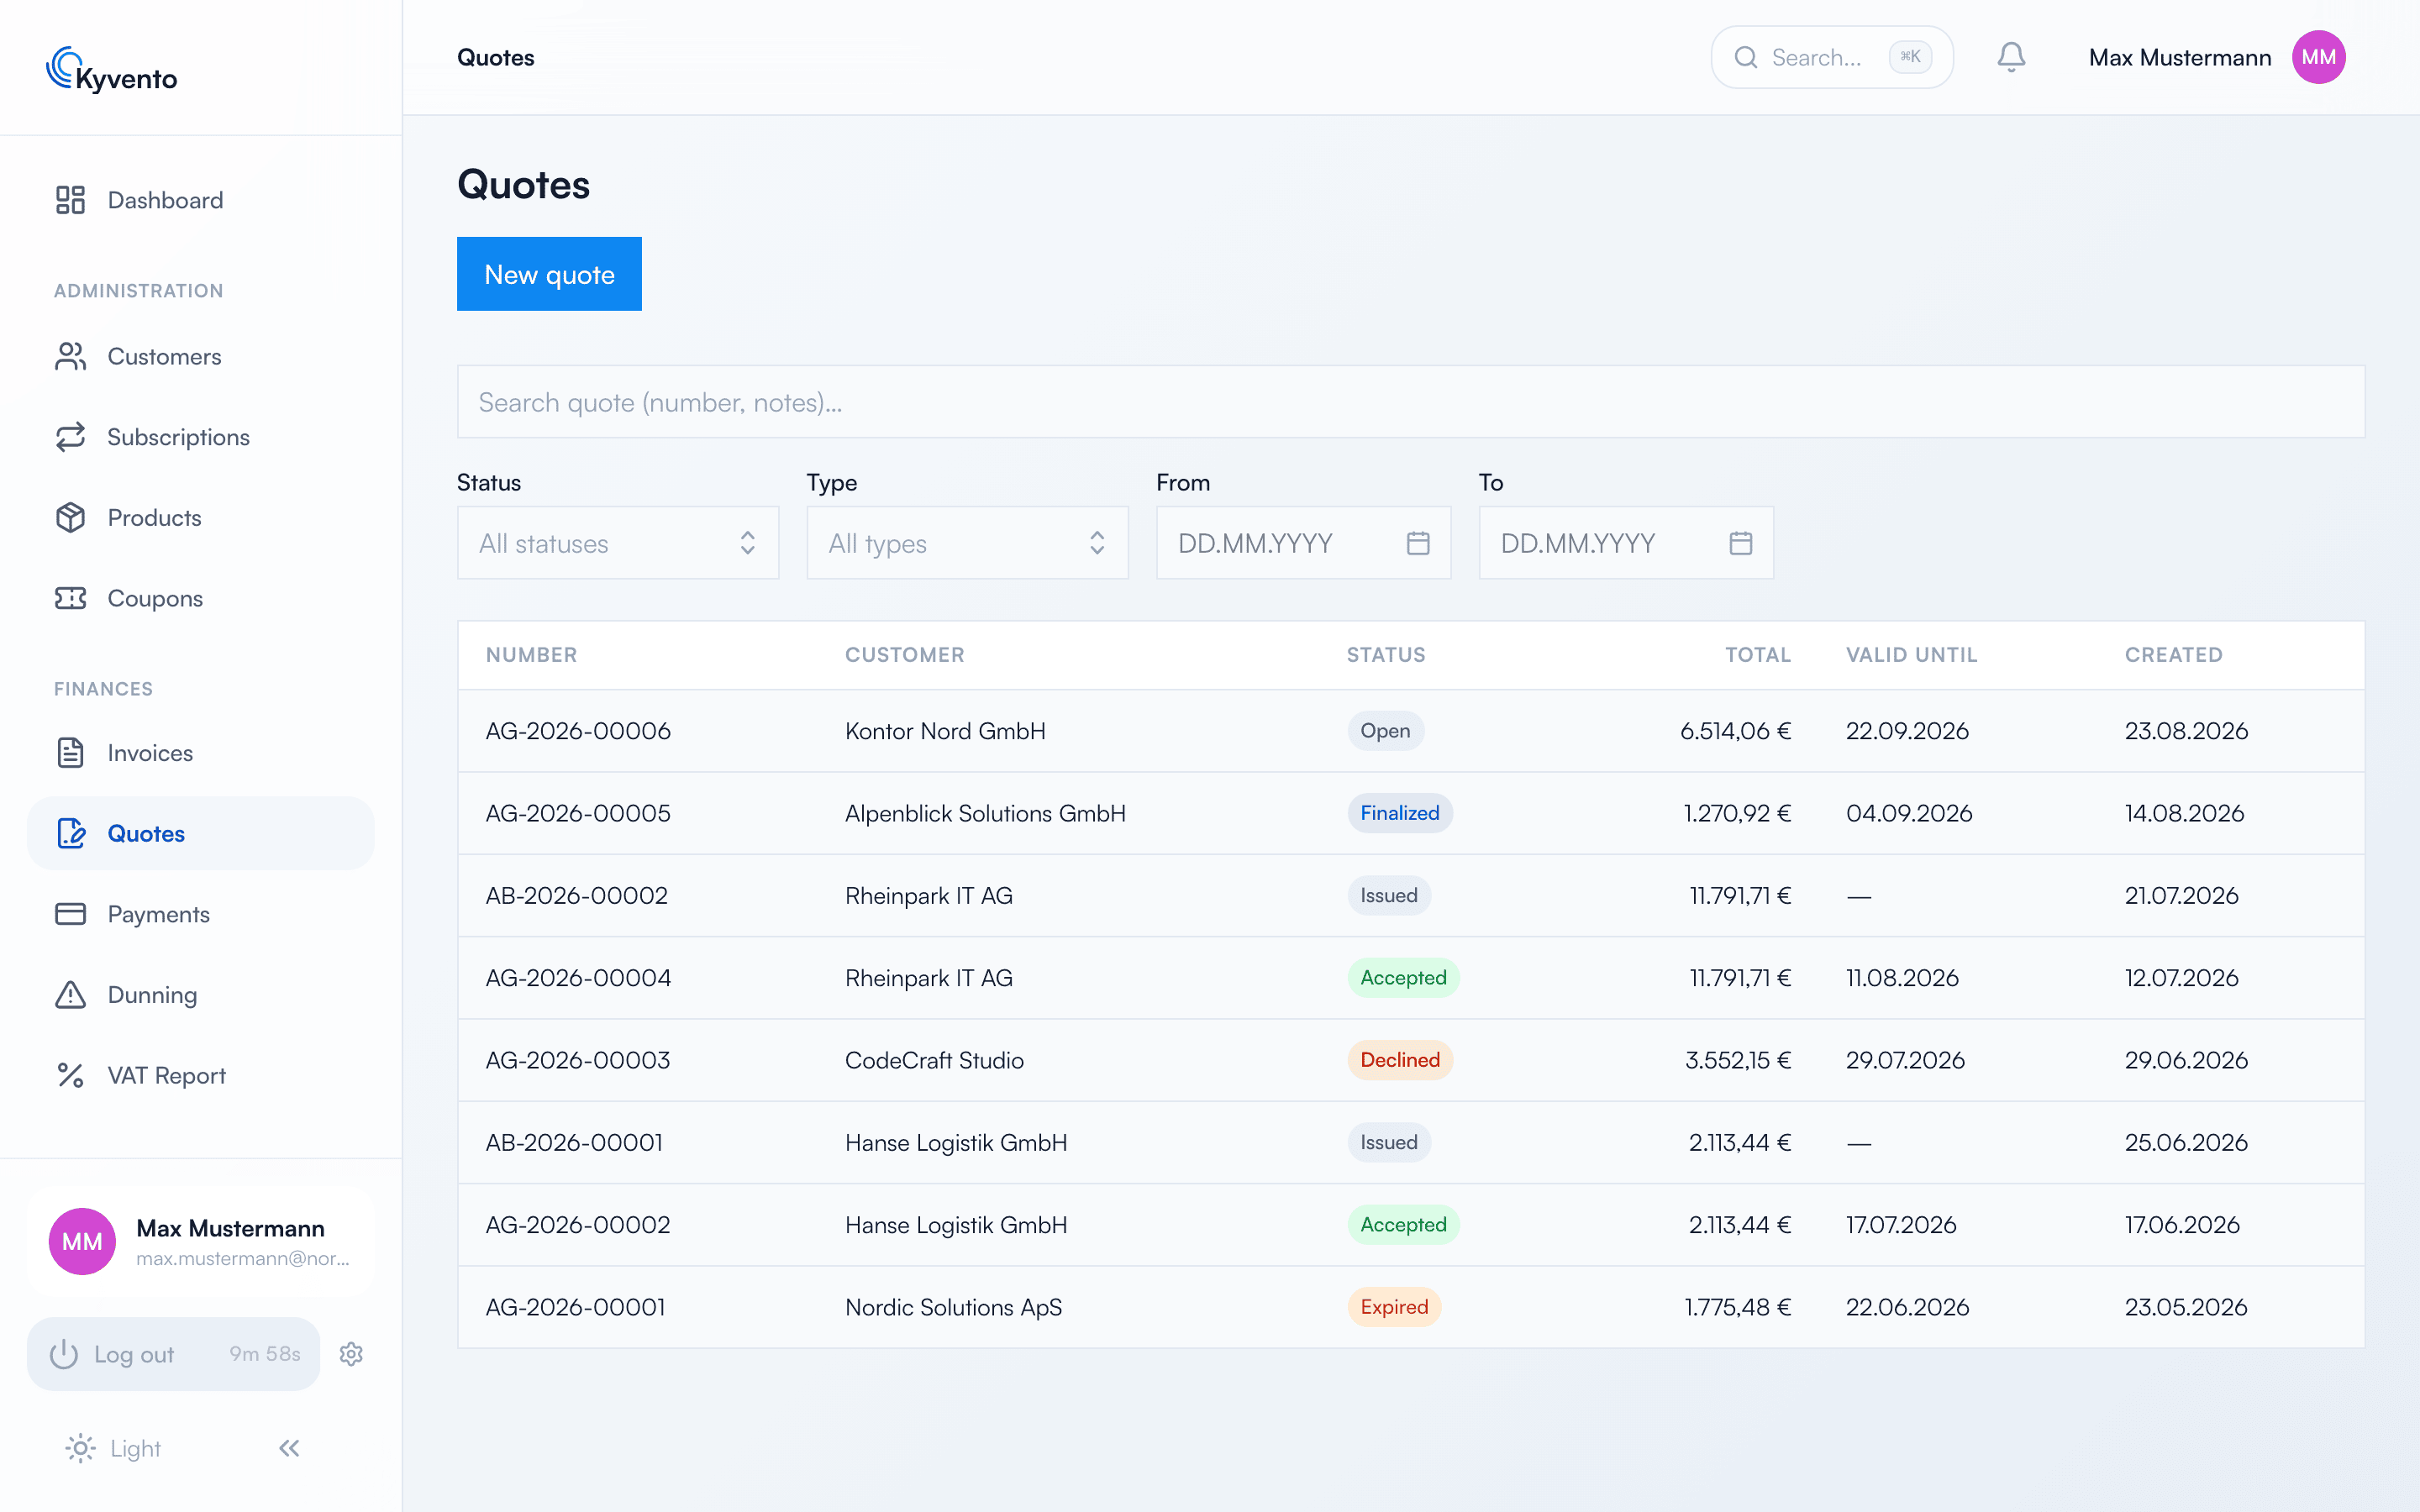The height and width of the screenshot is (1512, 2420).
Task: Open quote AG-2026-00006
Action: tap(1411, 731)
